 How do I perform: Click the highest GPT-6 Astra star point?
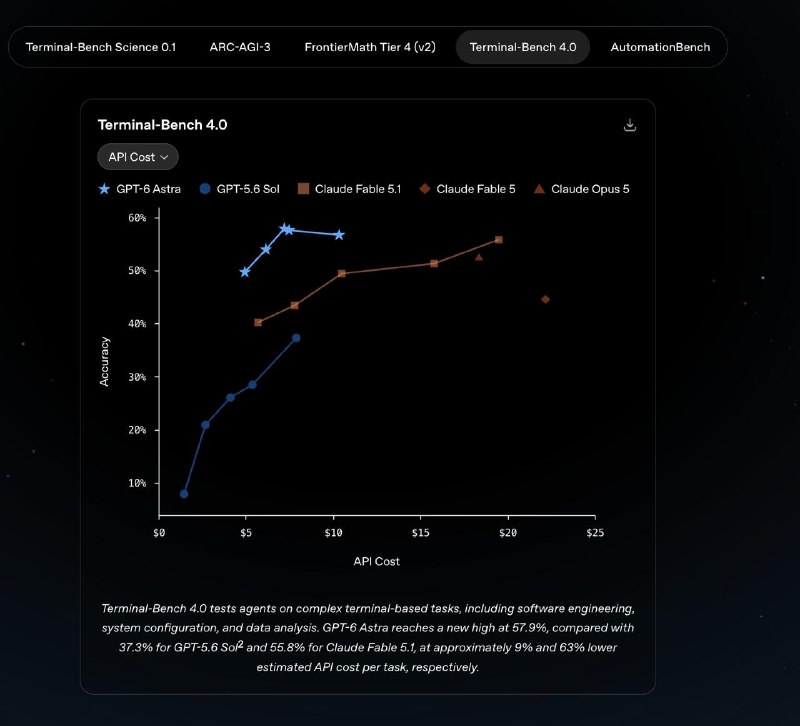[x=285, y=228]
